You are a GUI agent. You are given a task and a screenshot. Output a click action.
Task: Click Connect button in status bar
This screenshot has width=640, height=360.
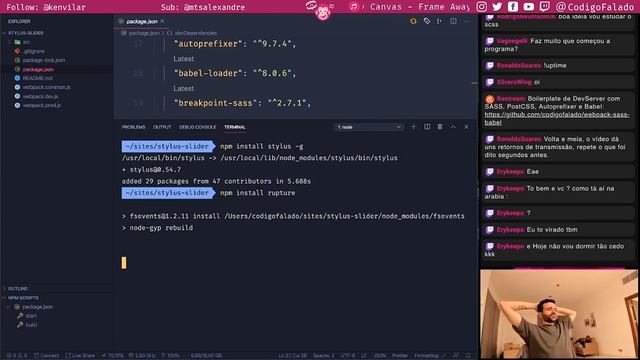[47, 356]
